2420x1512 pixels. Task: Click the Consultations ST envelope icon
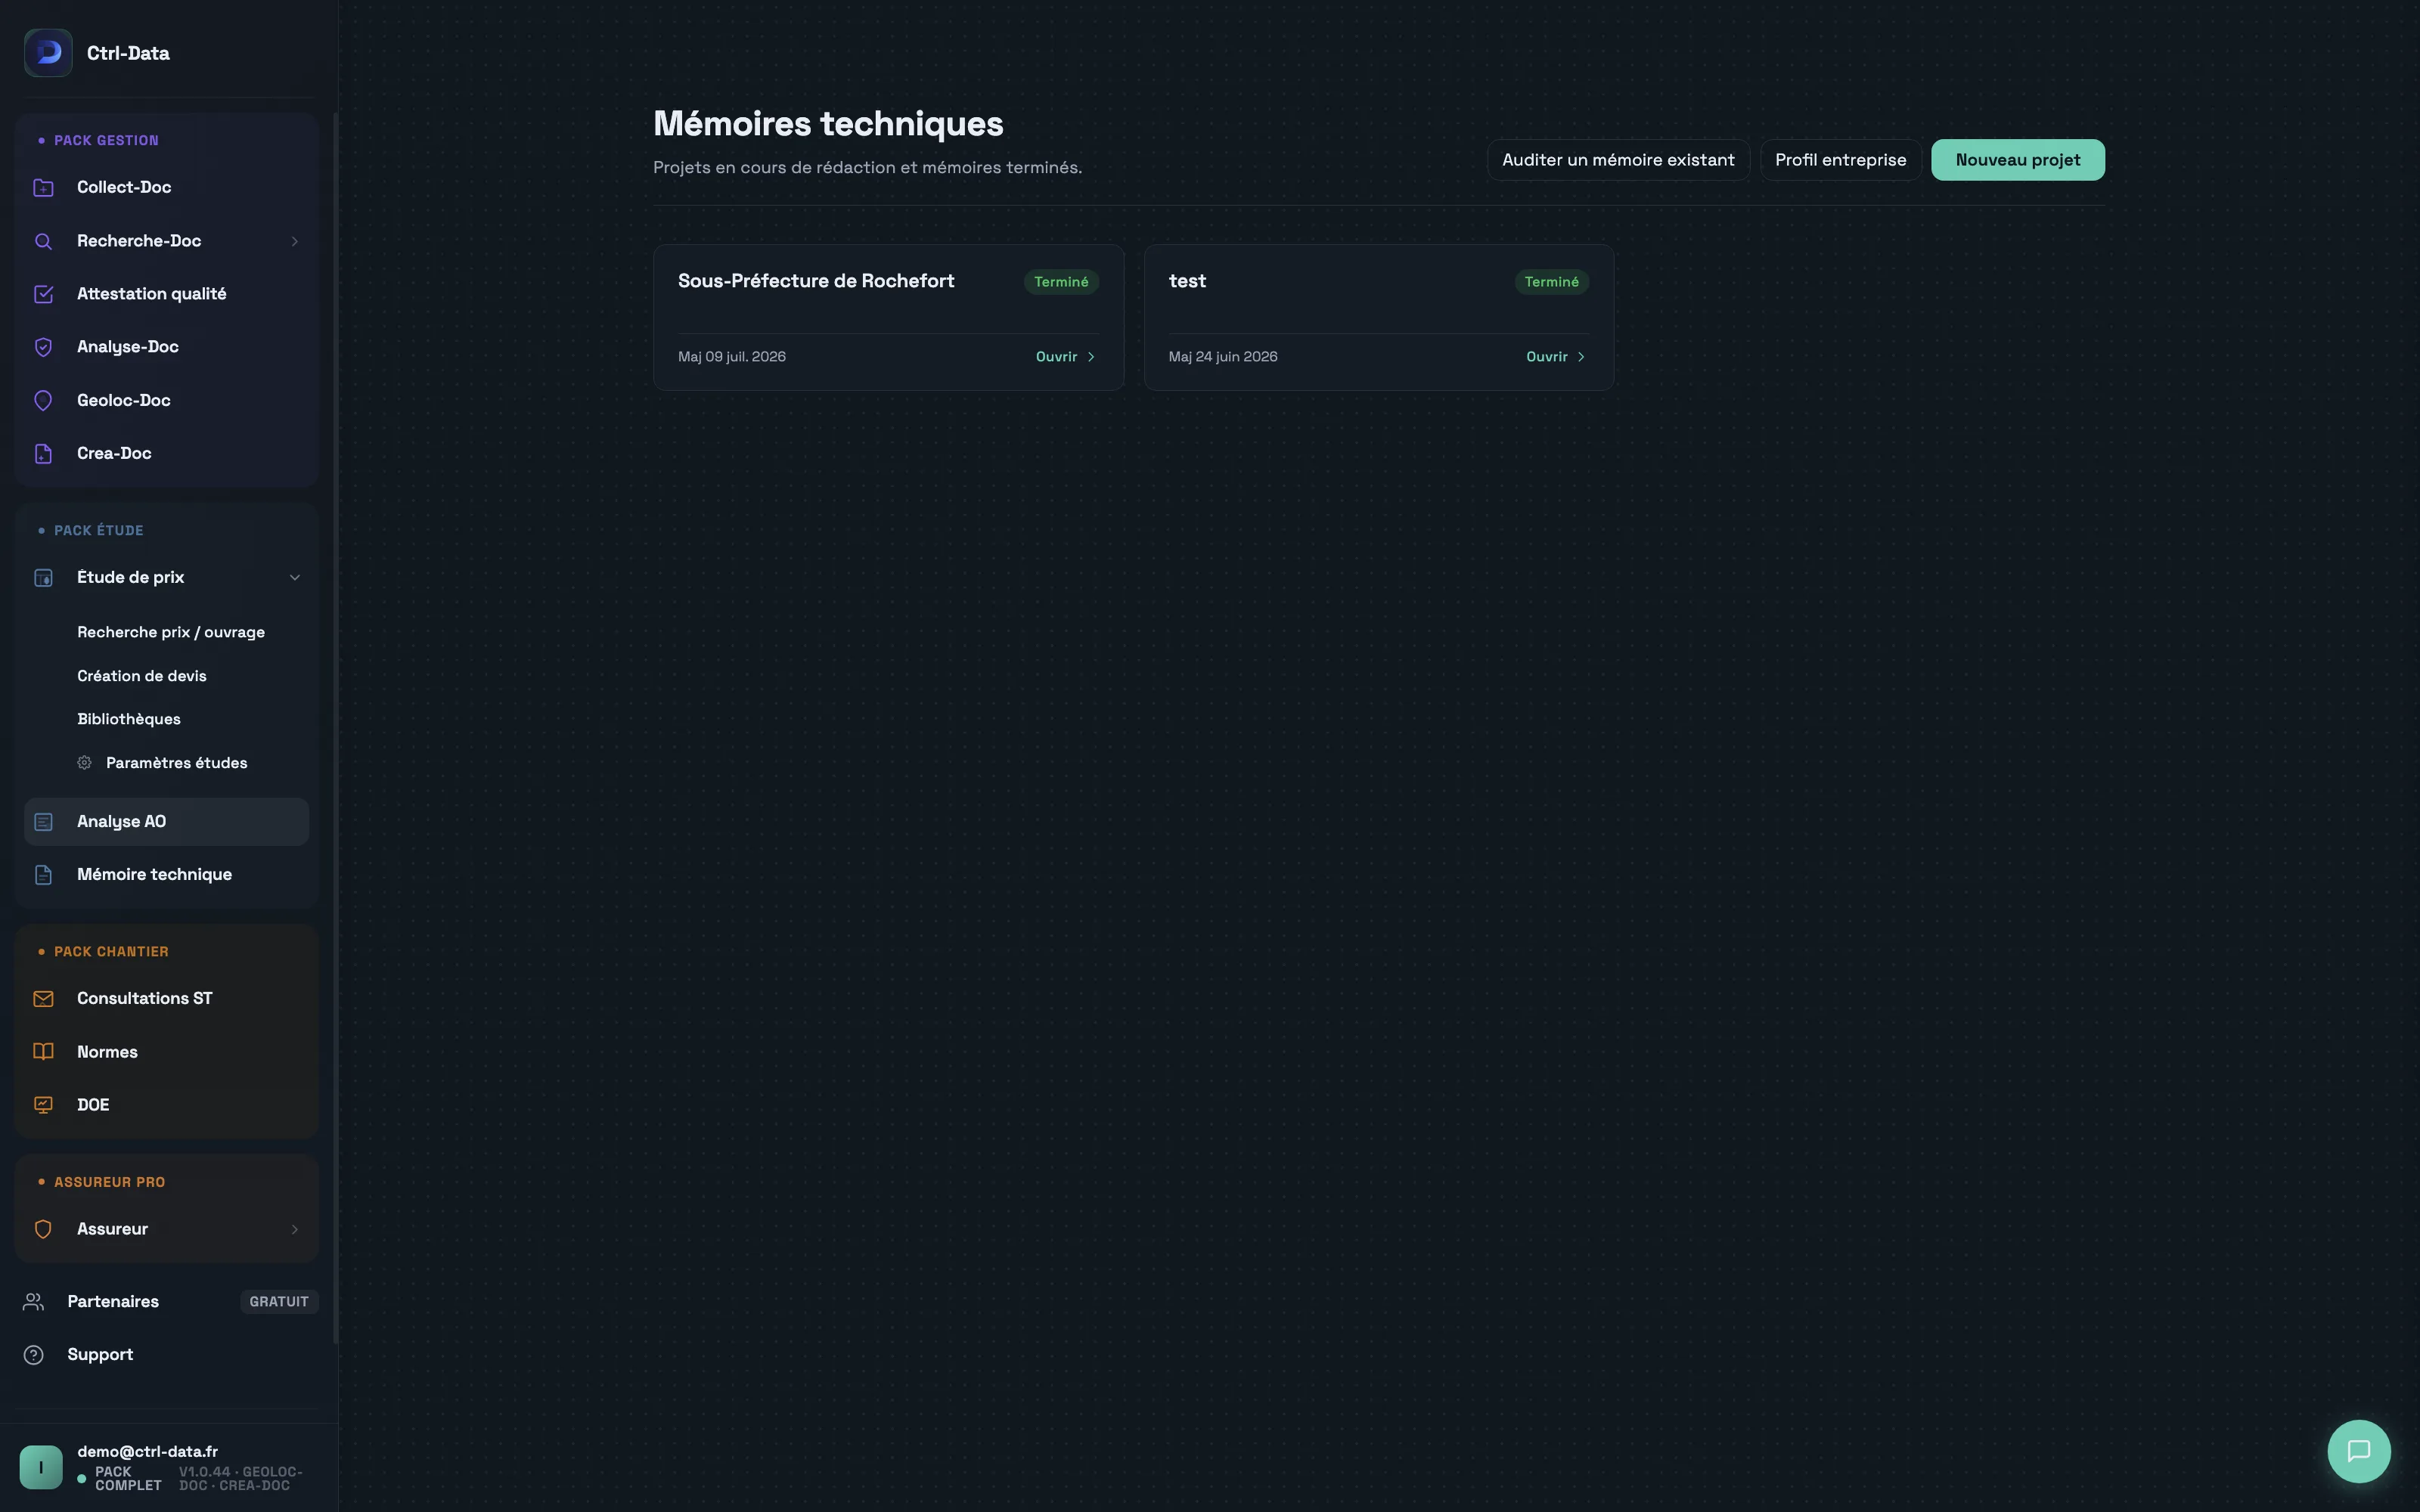(x=43, y=998)
